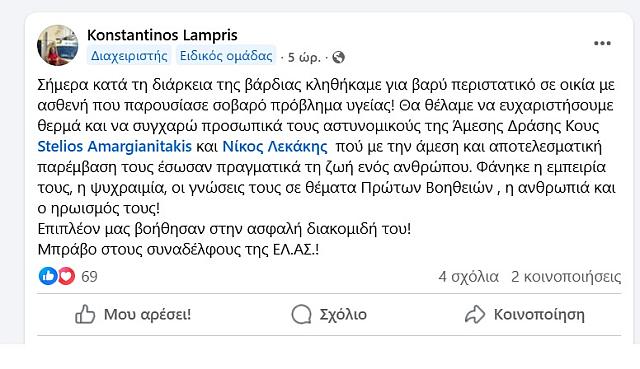Click the blue thumbs-up reaction icon
This screenshot has width=640, height=369.
(x=48, y=276)
